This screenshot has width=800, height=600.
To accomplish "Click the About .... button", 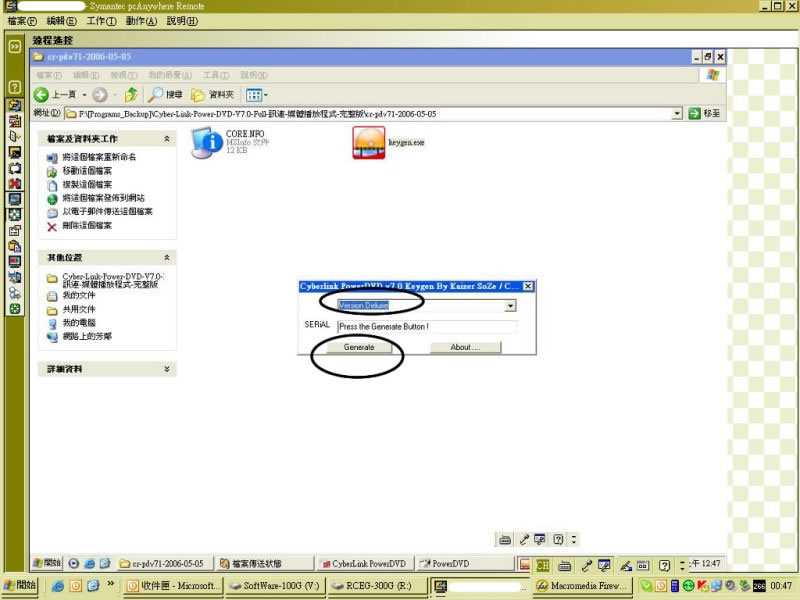I will click(x=465, y=347).
